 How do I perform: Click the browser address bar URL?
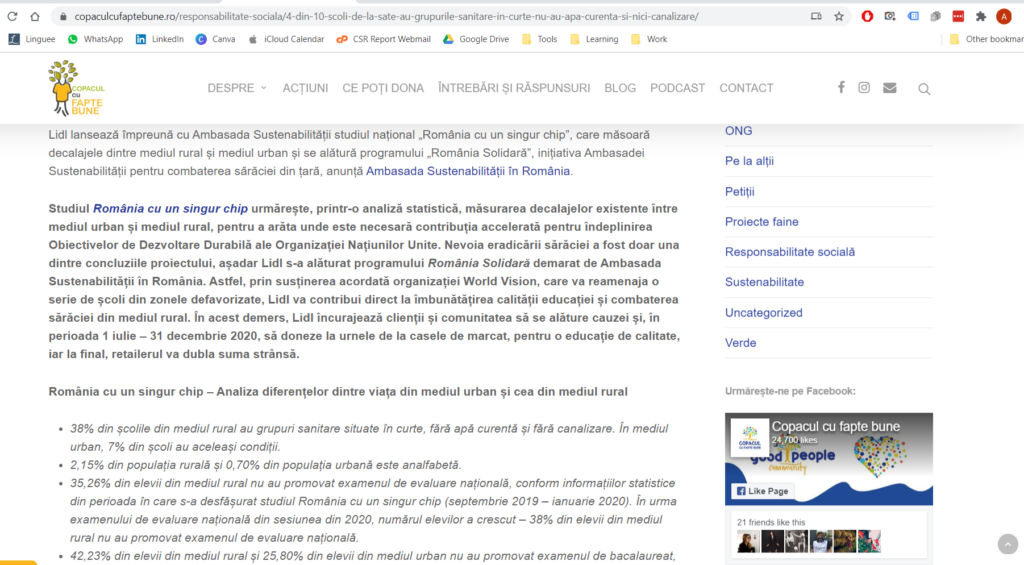pyautogui.click(x=386, y=16)
